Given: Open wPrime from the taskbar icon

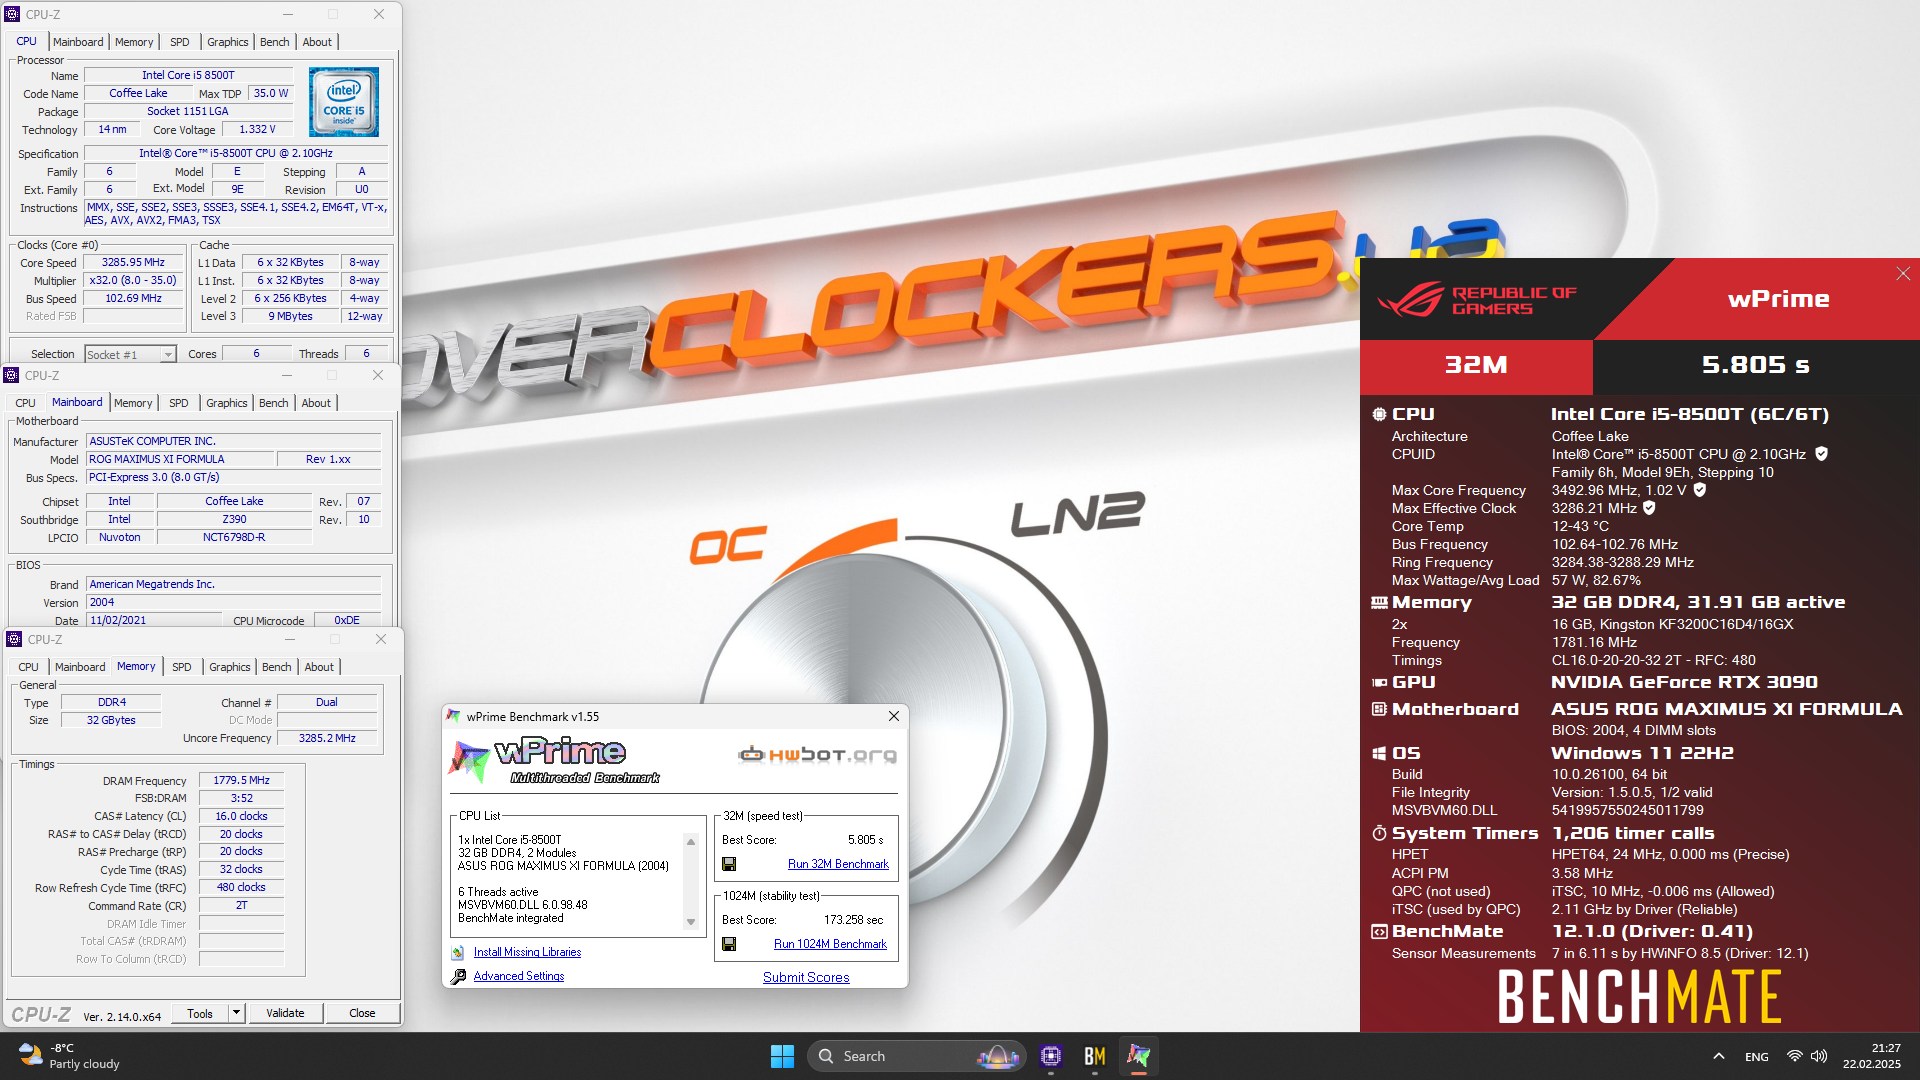Looking at the screenshot, I should point(1138,1056).
